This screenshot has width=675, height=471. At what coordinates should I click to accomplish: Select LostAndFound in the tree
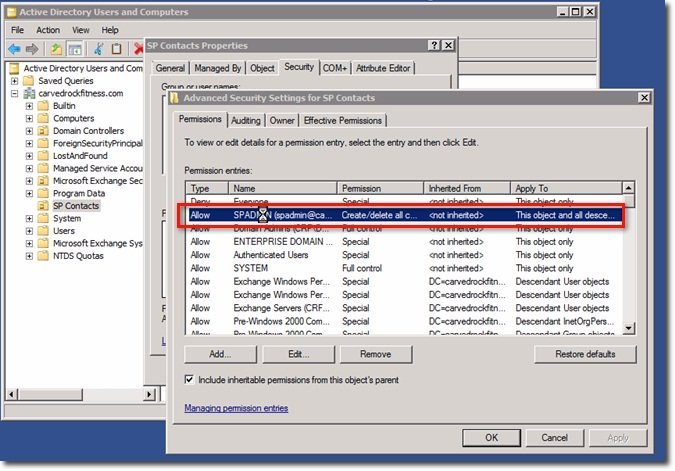(80, 156)
